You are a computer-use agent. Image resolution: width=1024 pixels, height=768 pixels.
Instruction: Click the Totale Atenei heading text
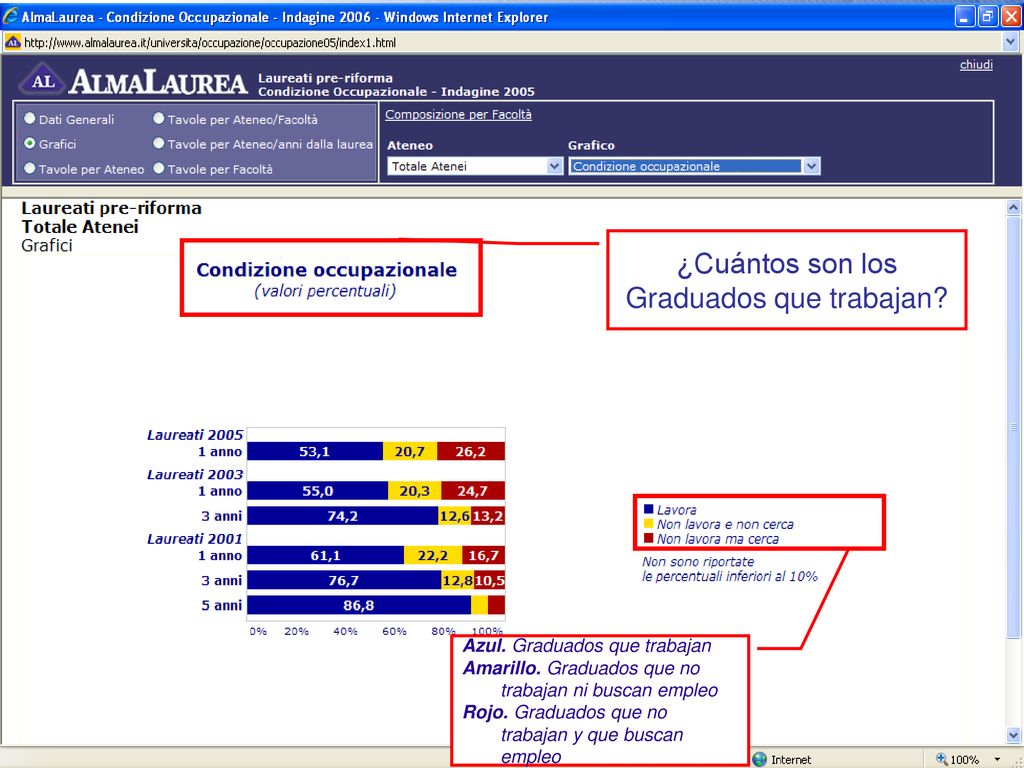tap(80, 227)
